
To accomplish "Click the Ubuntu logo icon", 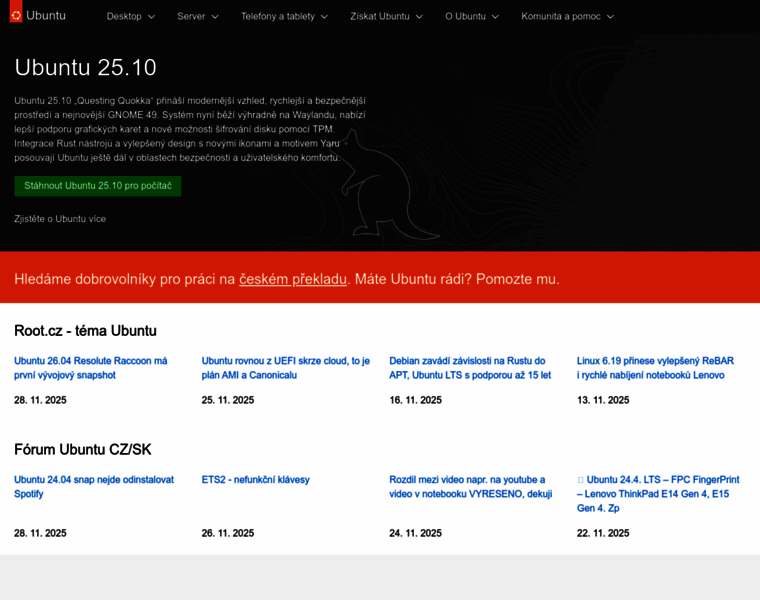I will point(16,15).
